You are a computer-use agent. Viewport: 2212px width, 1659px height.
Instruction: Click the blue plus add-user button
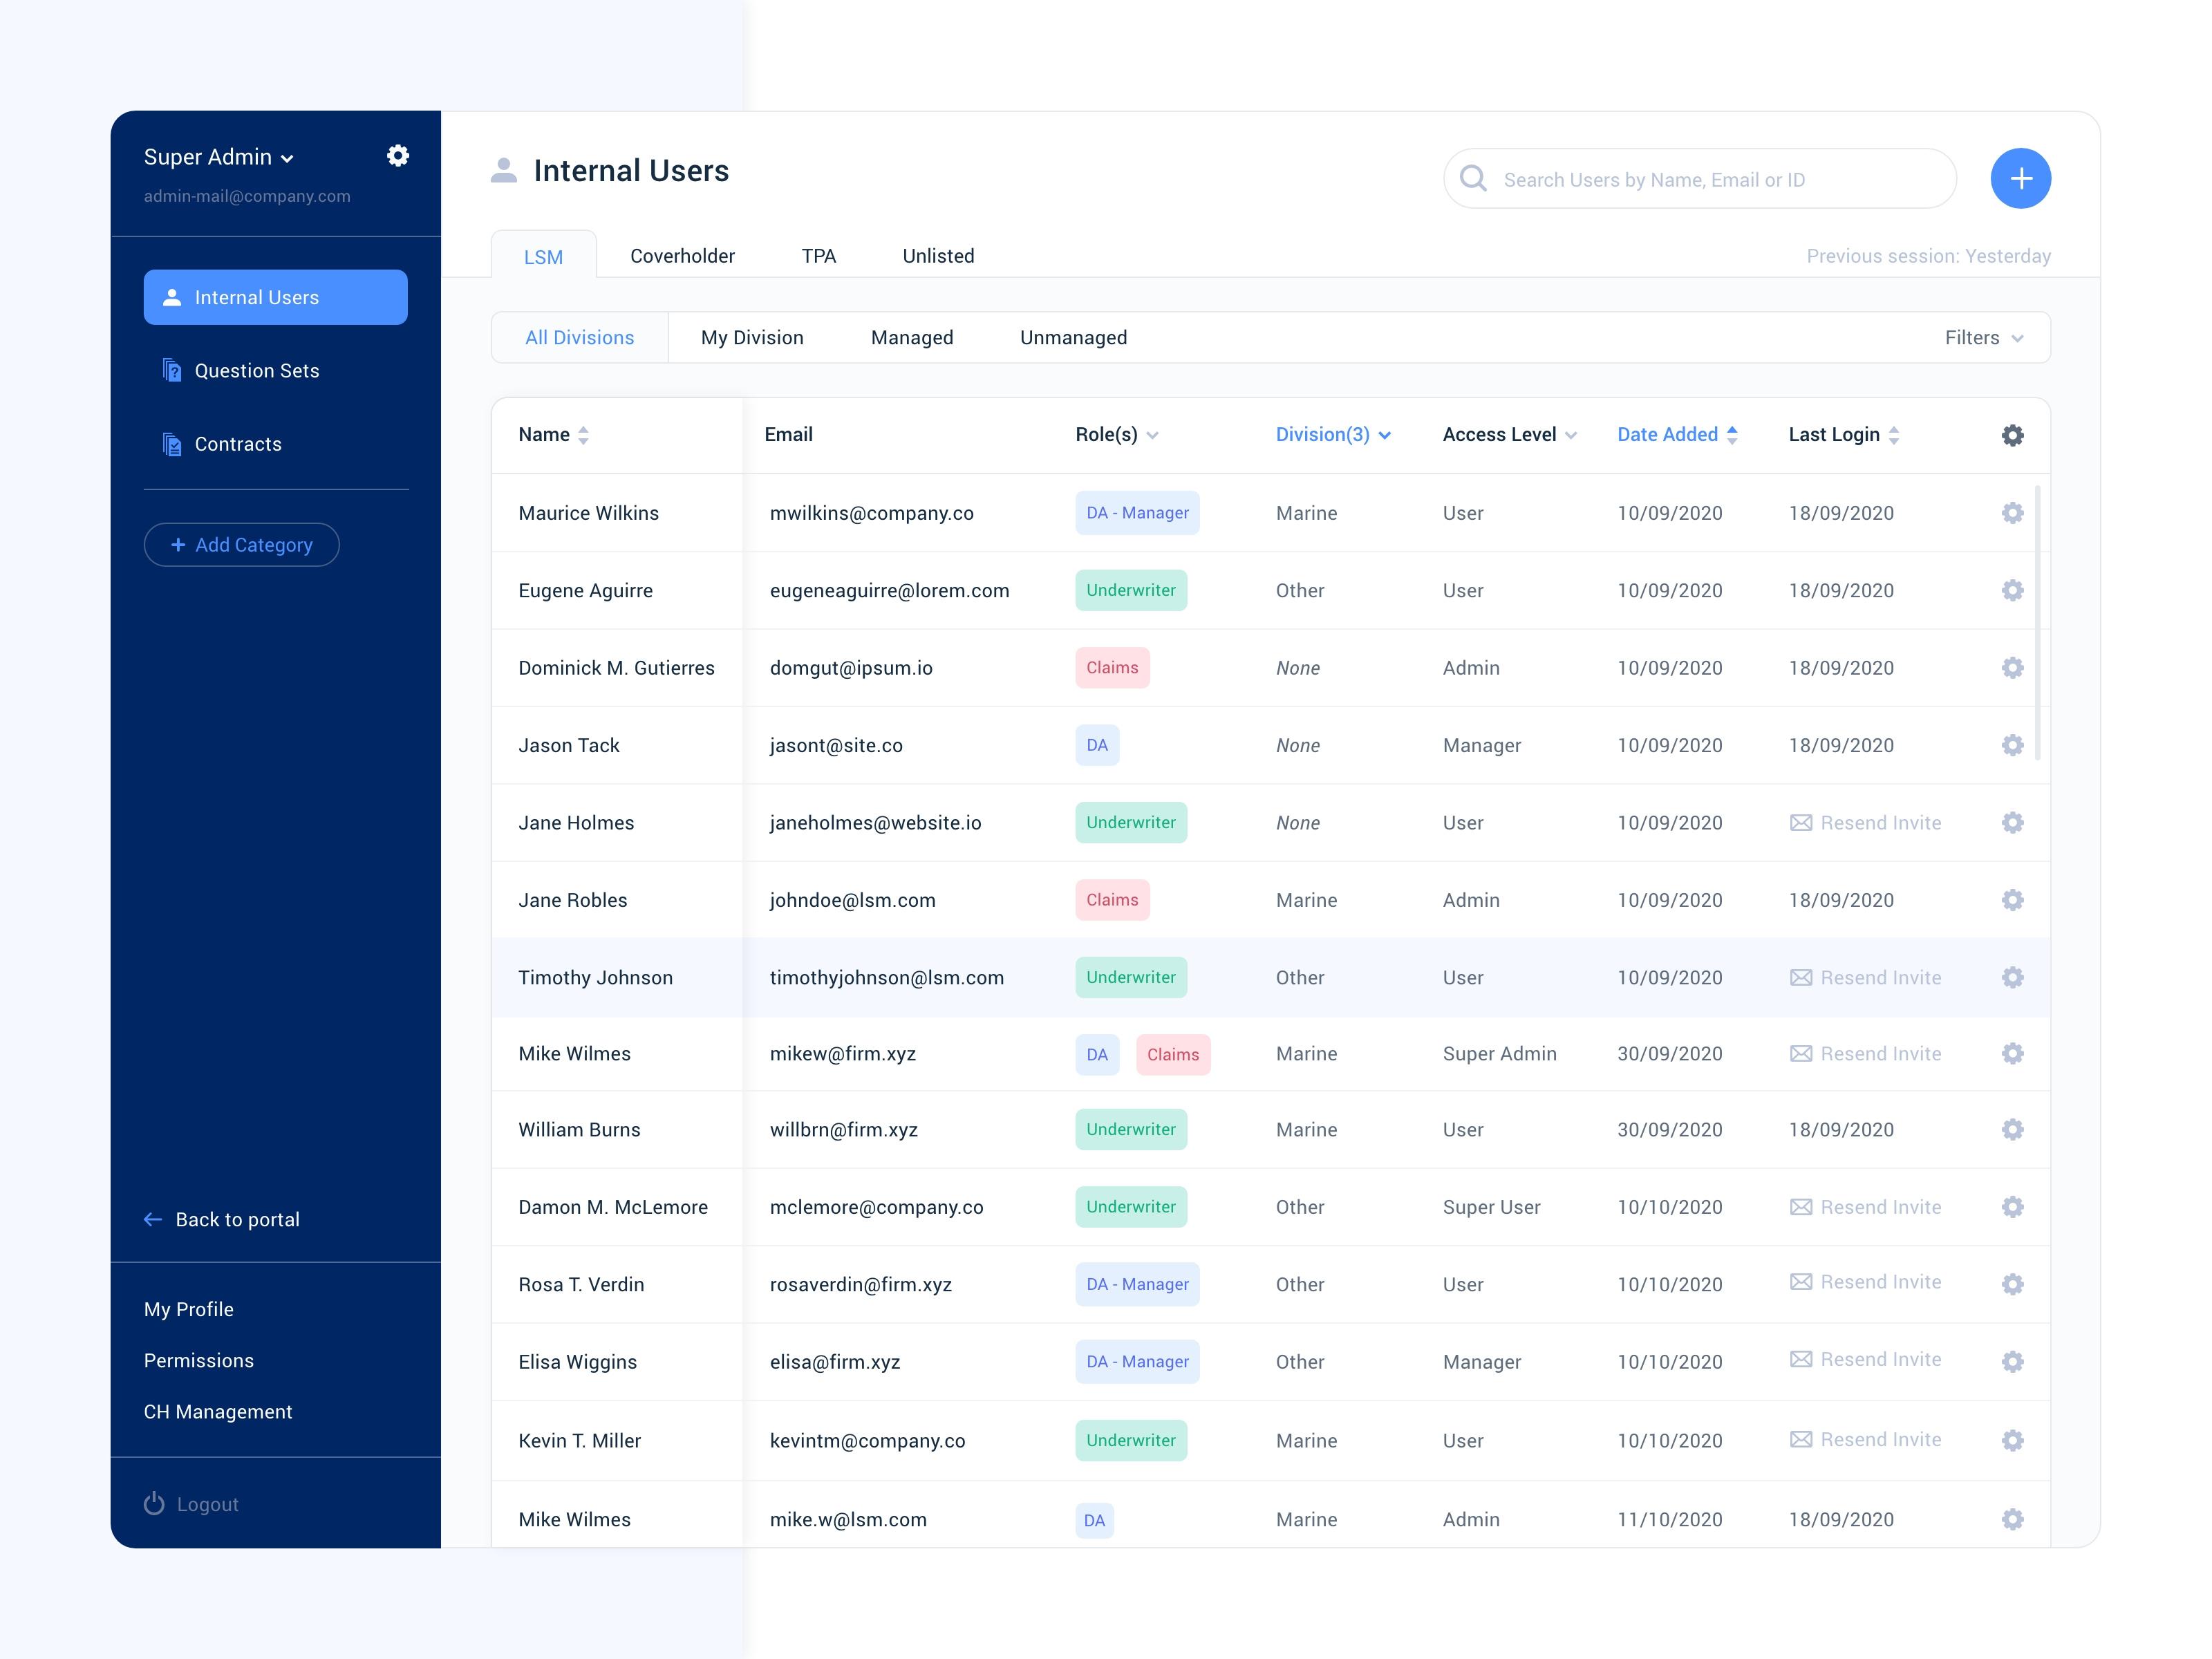tap(2020, 179)
